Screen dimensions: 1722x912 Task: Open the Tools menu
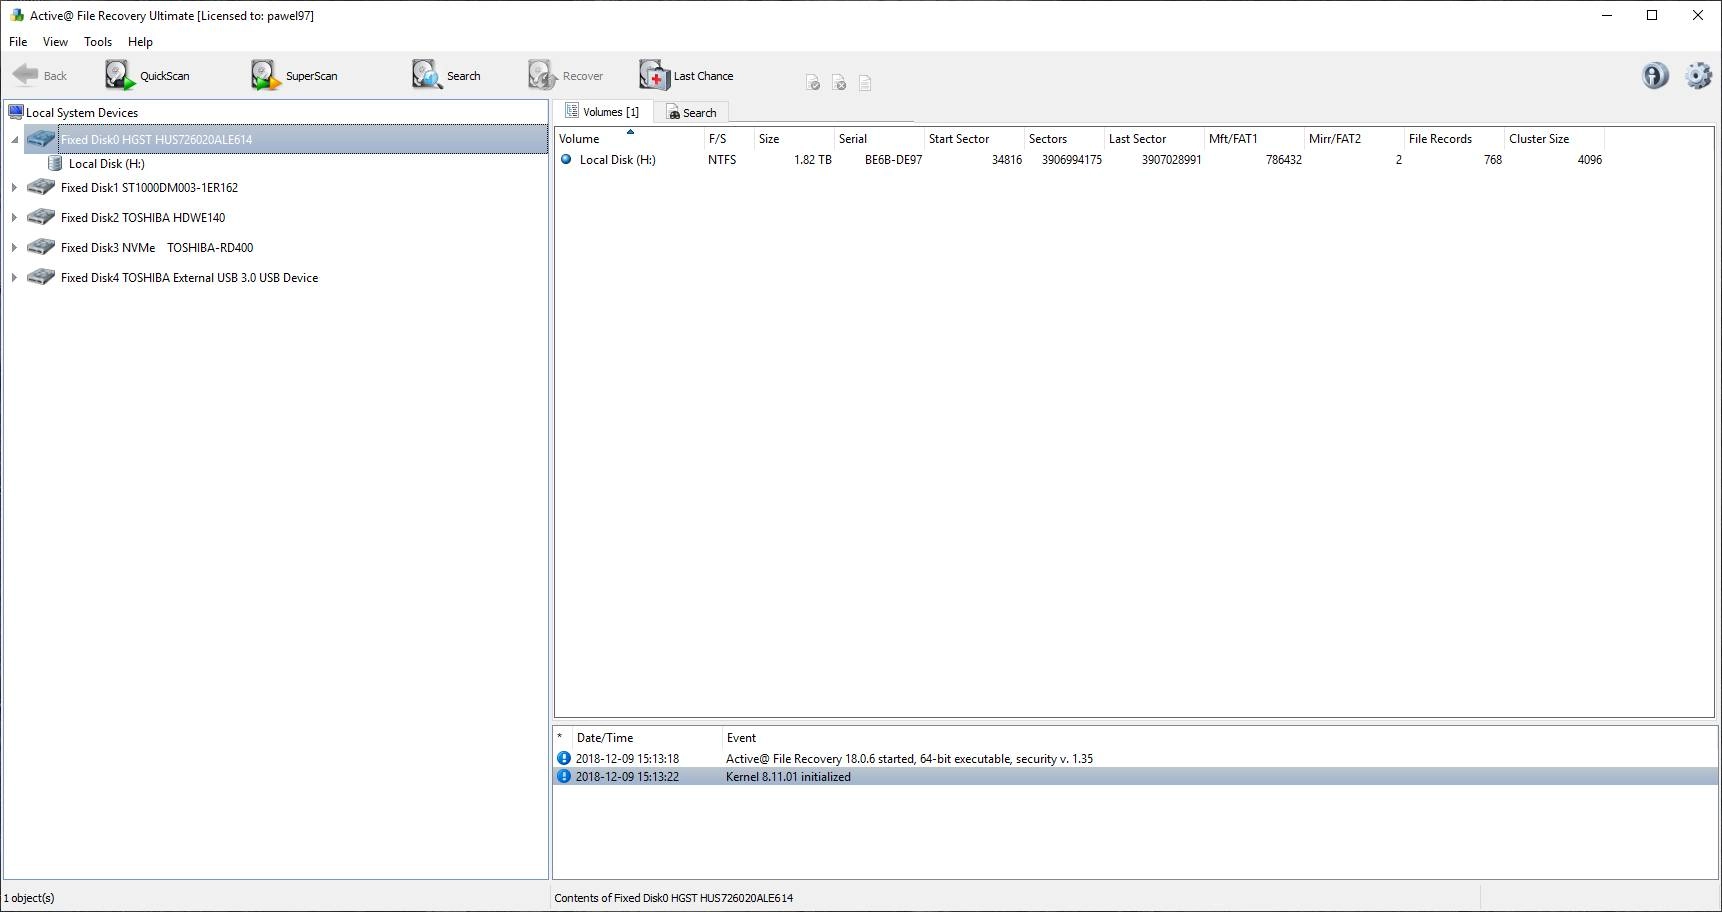point(98,42)
